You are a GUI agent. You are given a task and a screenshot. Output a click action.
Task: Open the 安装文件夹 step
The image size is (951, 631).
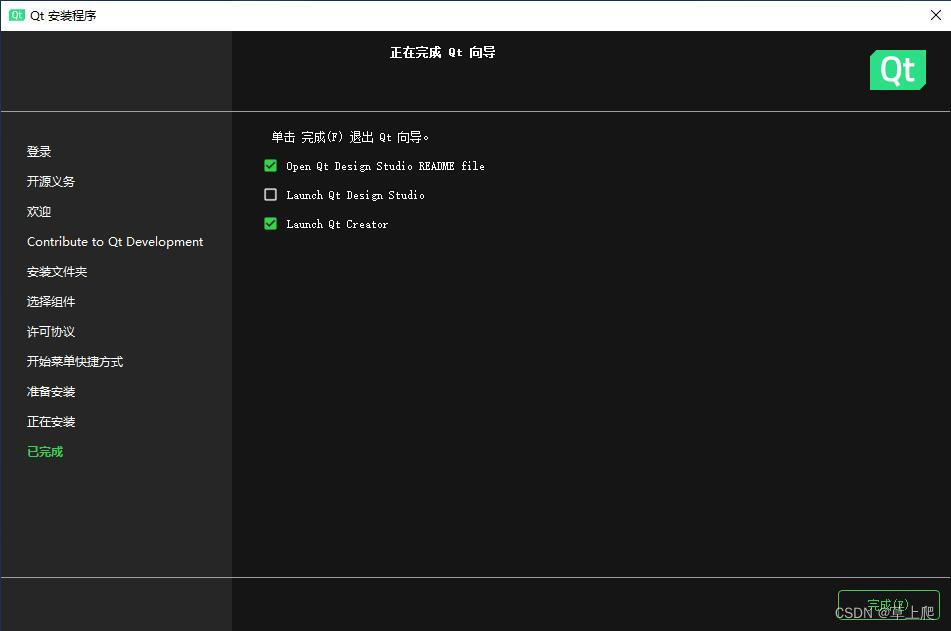(56, 271)
